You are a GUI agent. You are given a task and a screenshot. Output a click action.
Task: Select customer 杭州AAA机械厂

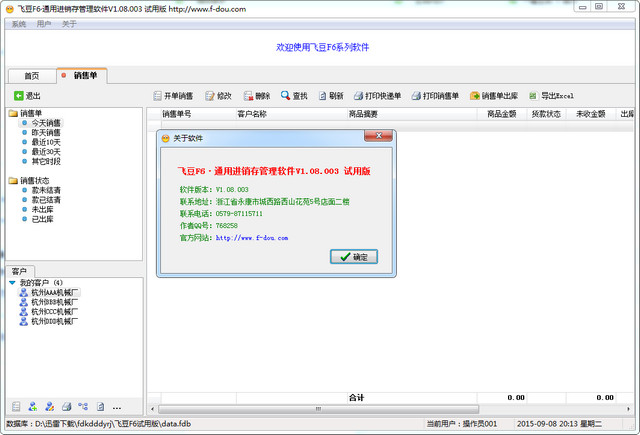[55, 293]
